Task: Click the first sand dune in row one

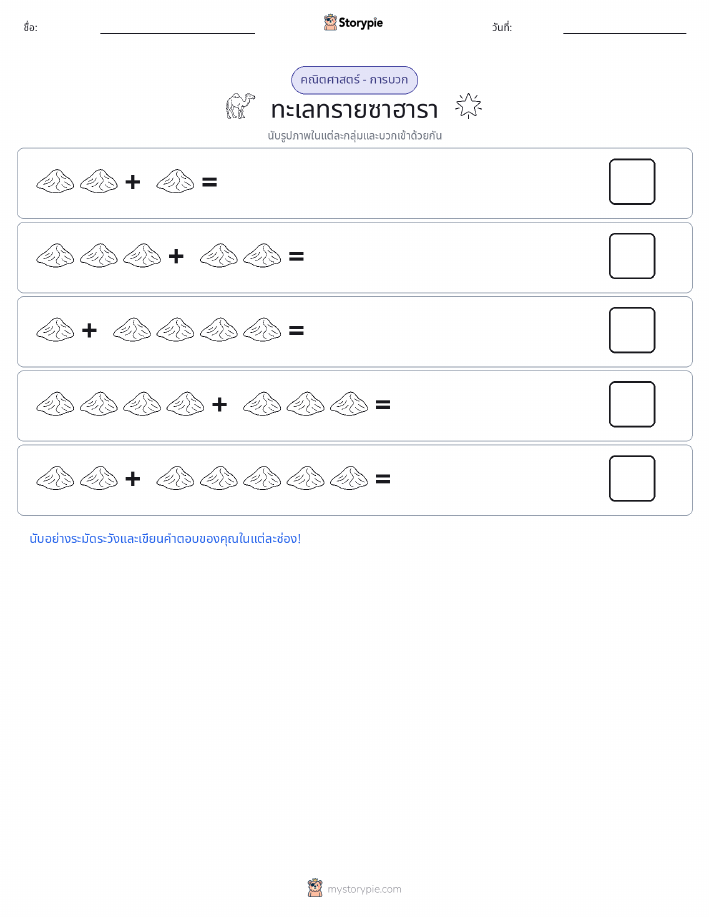Action: point(55,181)
